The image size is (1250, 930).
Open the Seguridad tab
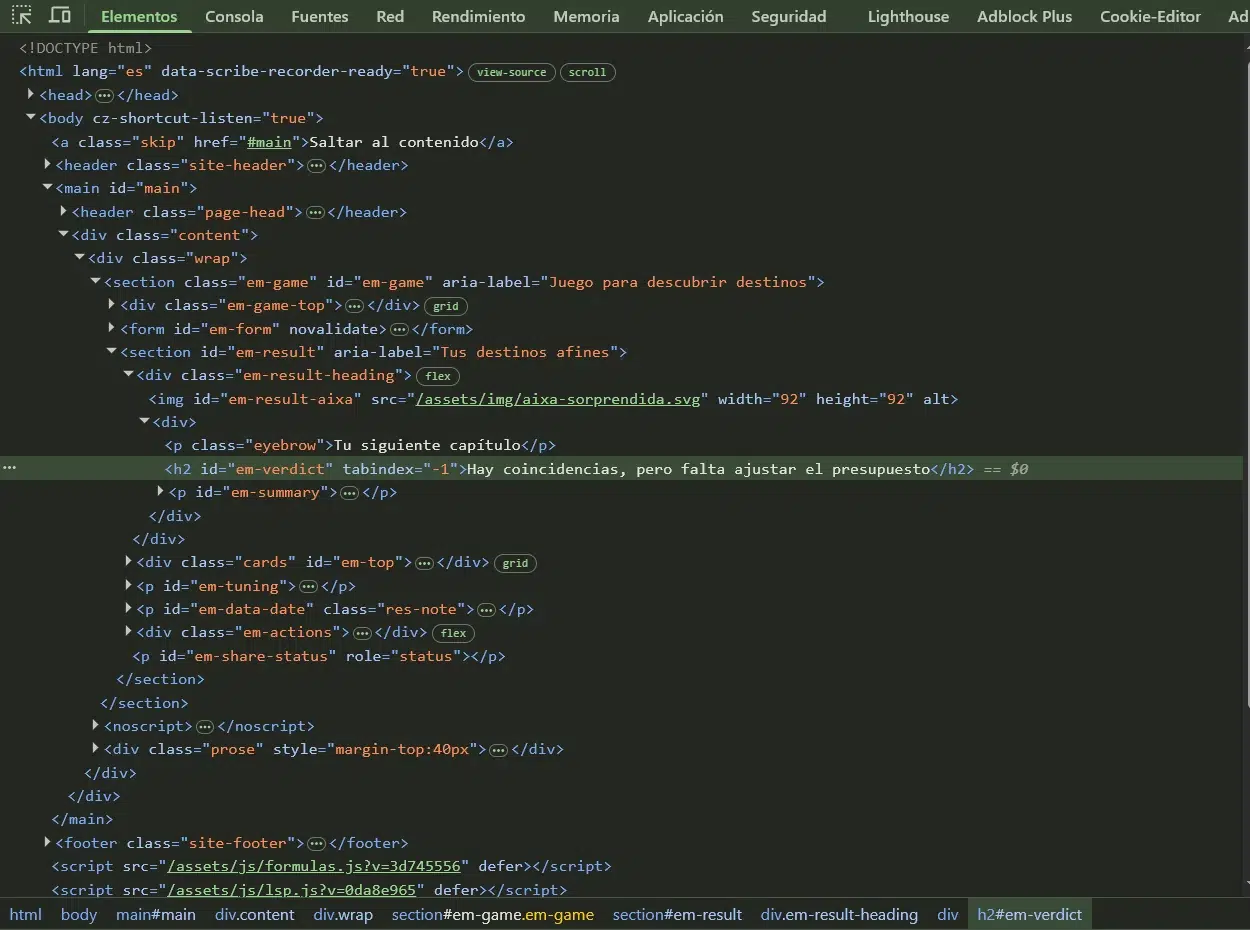click(789, 16)
